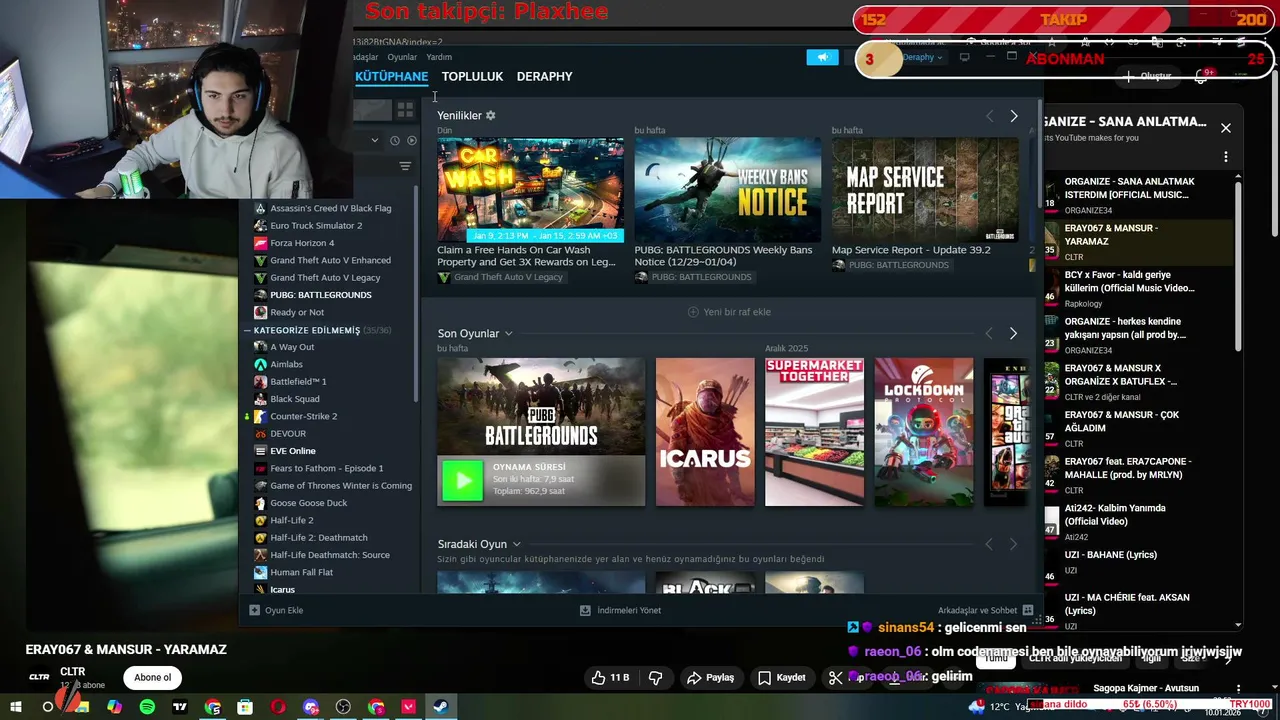Click the YouTube clip scissors icon
The image size is (1280, 720).
836,677
